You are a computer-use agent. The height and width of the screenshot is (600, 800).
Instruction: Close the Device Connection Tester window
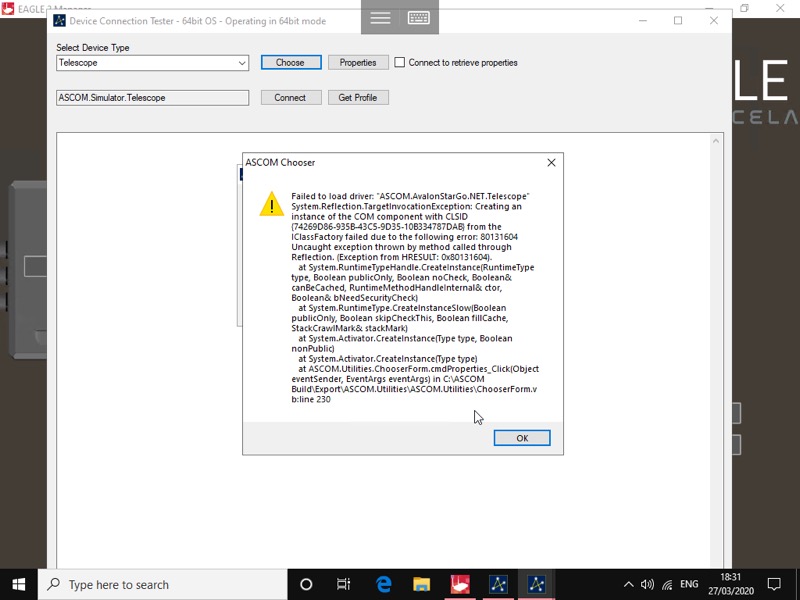click(714, 20)
